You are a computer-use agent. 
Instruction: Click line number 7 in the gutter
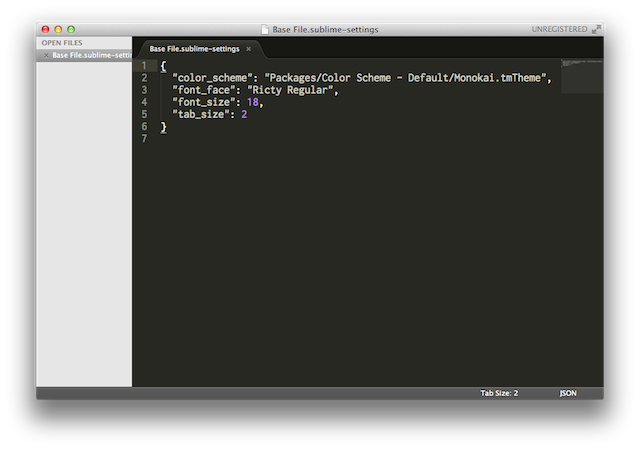[x=145, y=139]
